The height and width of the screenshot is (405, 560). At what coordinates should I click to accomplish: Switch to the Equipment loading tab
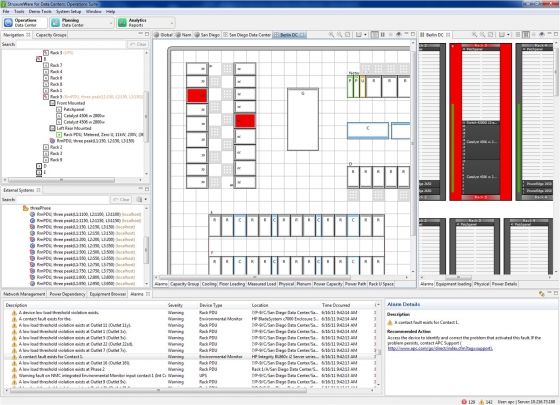[x=453, y=284]
